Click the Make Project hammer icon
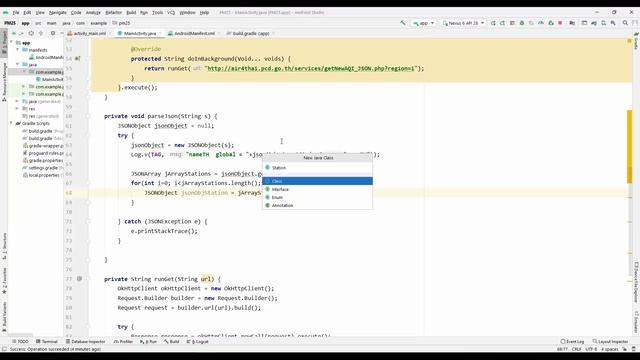Screen dimensions: 640x360 pos(402,23)
